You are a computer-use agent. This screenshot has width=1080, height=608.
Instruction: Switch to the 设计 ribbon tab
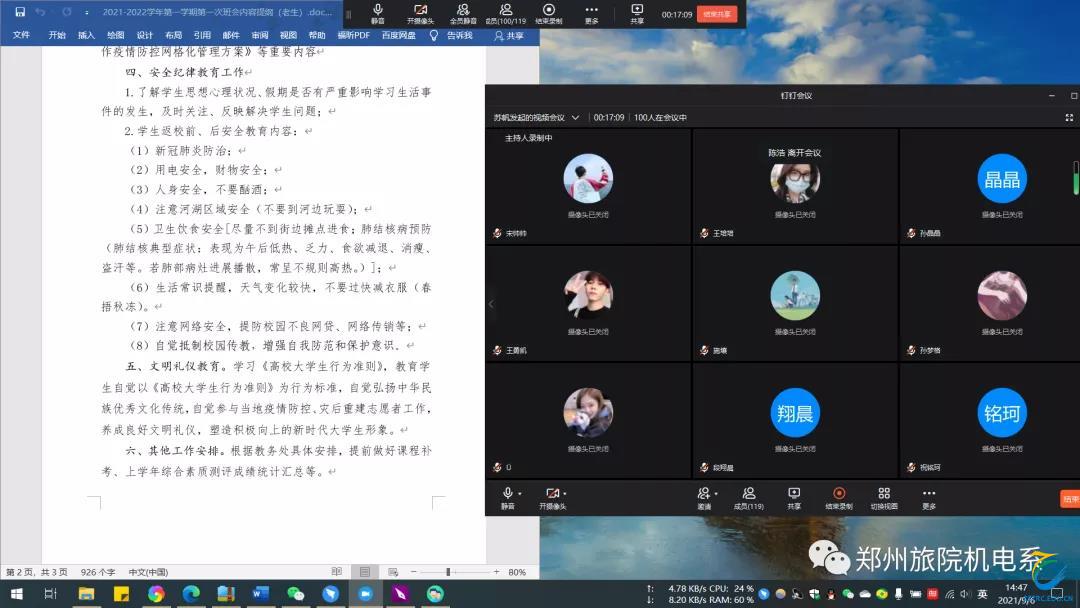tap(145, 35)
